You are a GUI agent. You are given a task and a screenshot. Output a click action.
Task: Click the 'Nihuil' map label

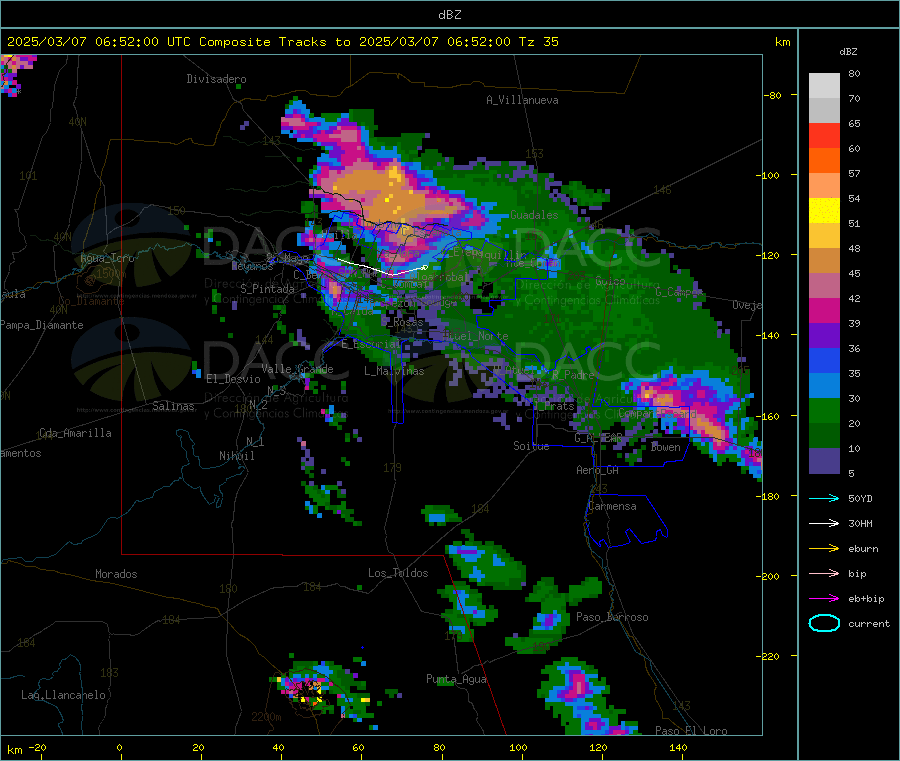click(x=236, y=456)
